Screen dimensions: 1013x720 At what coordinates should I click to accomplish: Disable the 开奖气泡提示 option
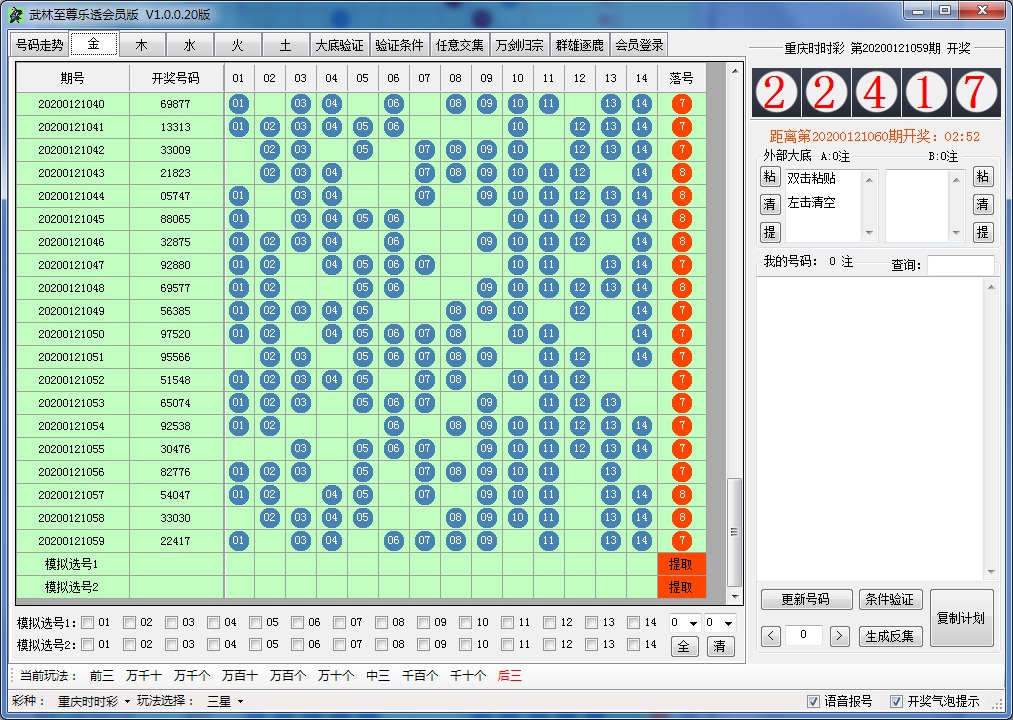(897, 702)
